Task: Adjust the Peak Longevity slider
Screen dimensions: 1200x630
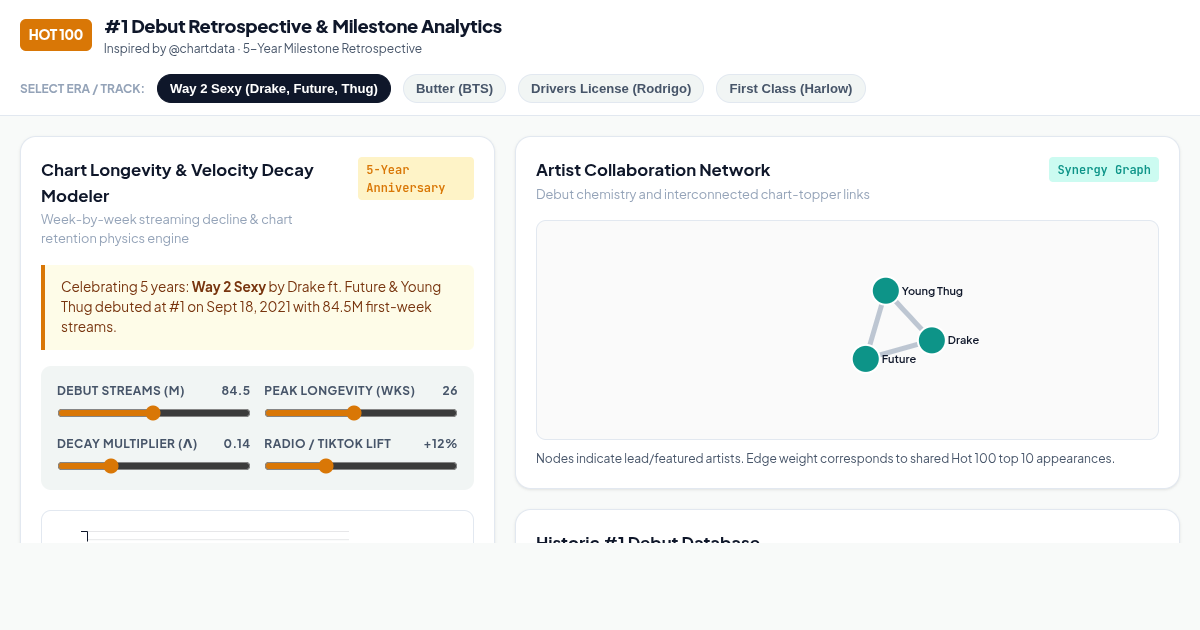Action: coord(361,413)
